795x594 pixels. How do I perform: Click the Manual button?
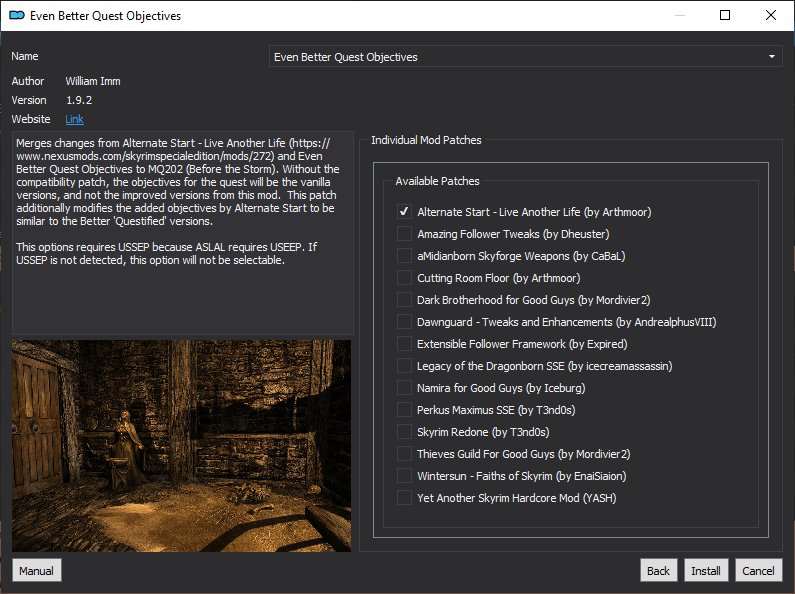37,571
